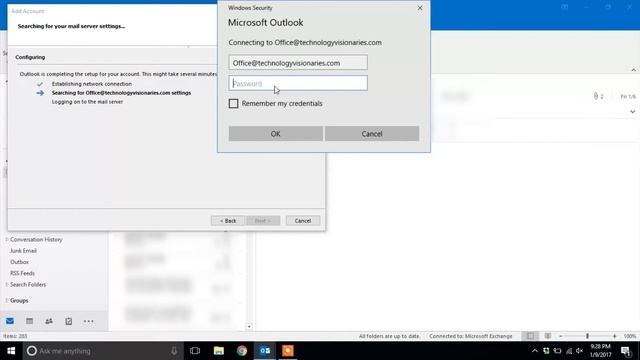
Task: Open the Windows Start menu
Action: (x=11, y=351)
